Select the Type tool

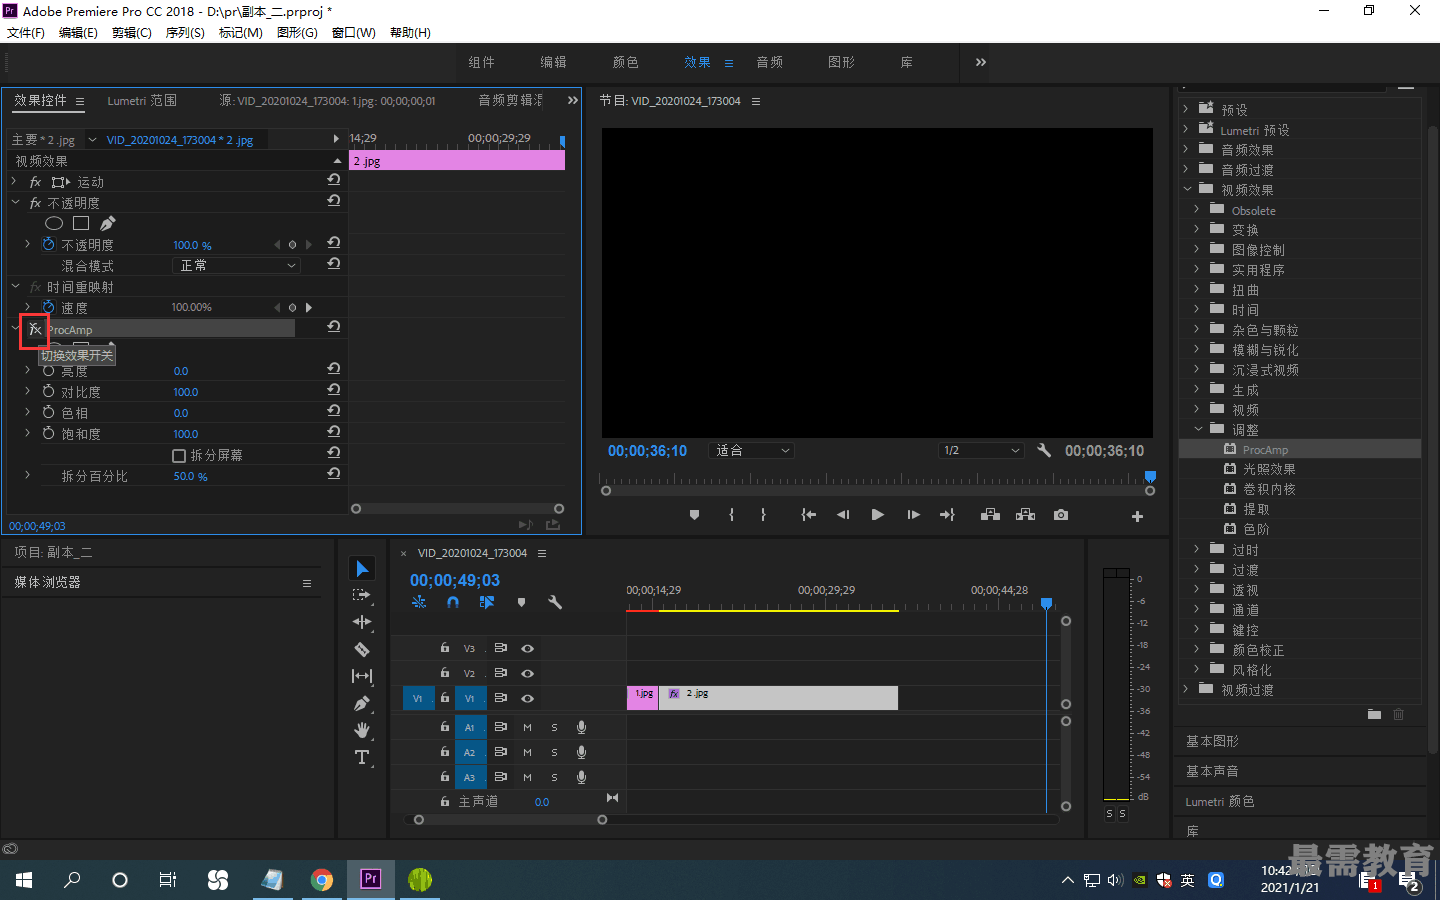(x=362, y=757)
